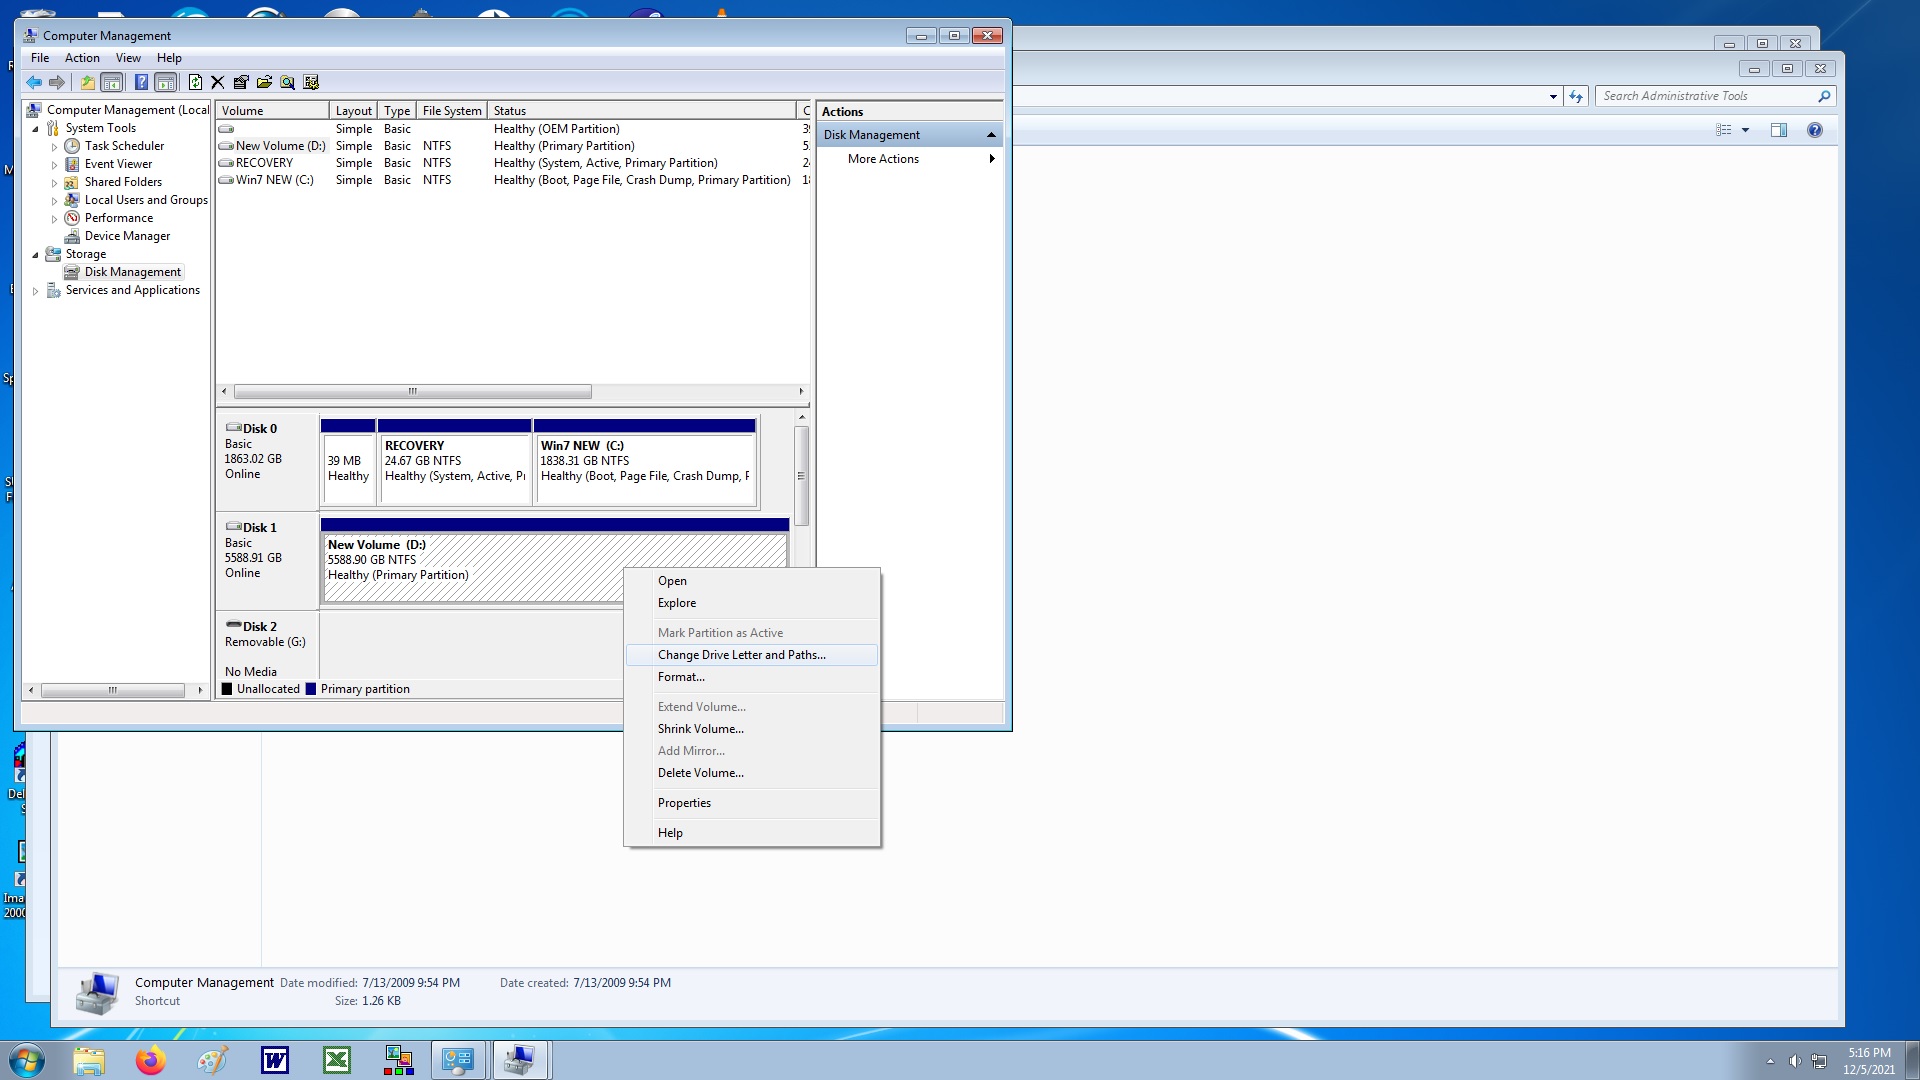
Task: Expand the Performance node
Action: click(54, 219)
